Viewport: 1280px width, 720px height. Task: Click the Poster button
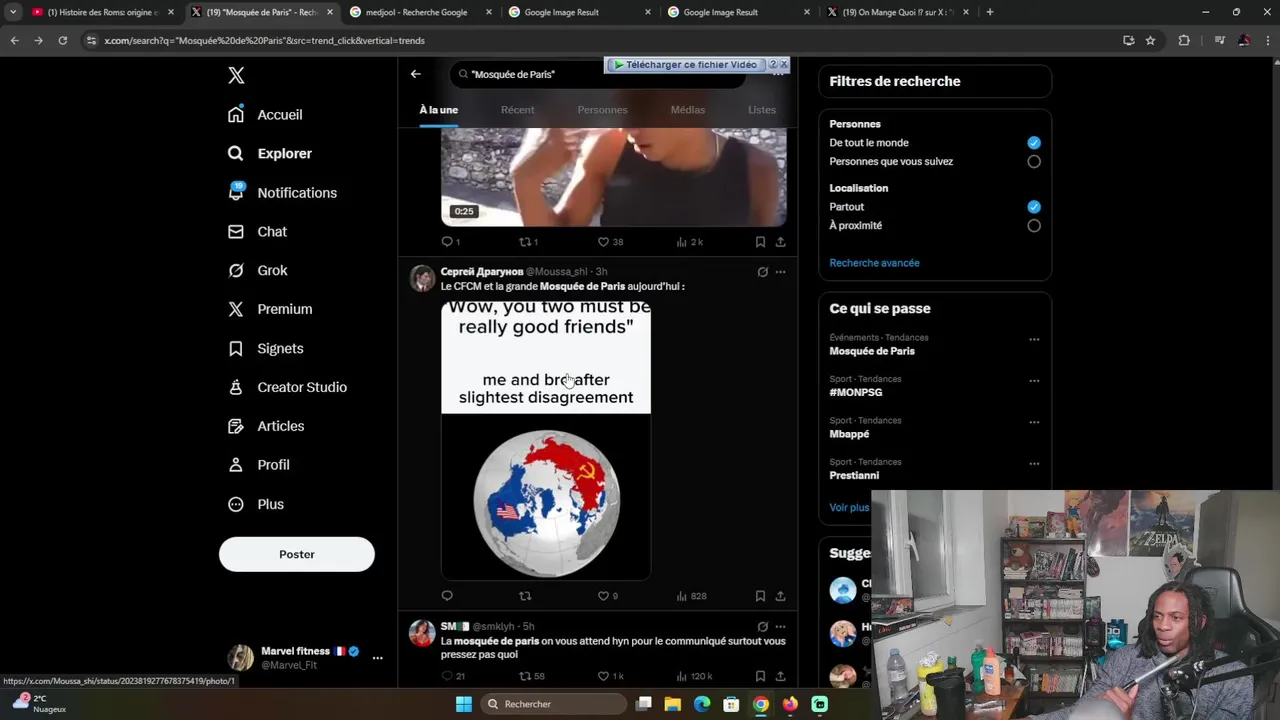tap(297, 554)
